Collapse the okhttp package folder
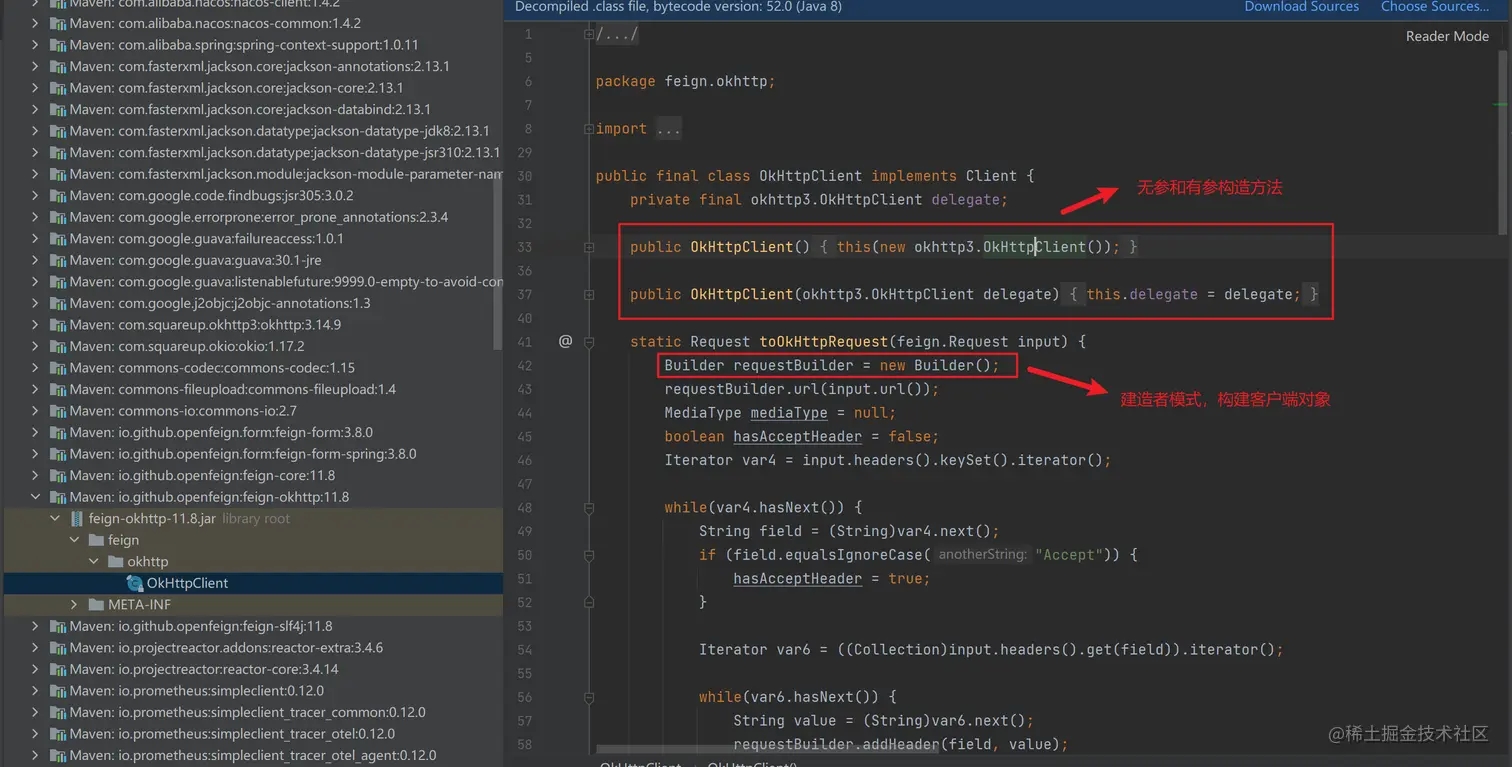Image resolution: width=1512 pixels, height=767 pixels. pos(93,561)
